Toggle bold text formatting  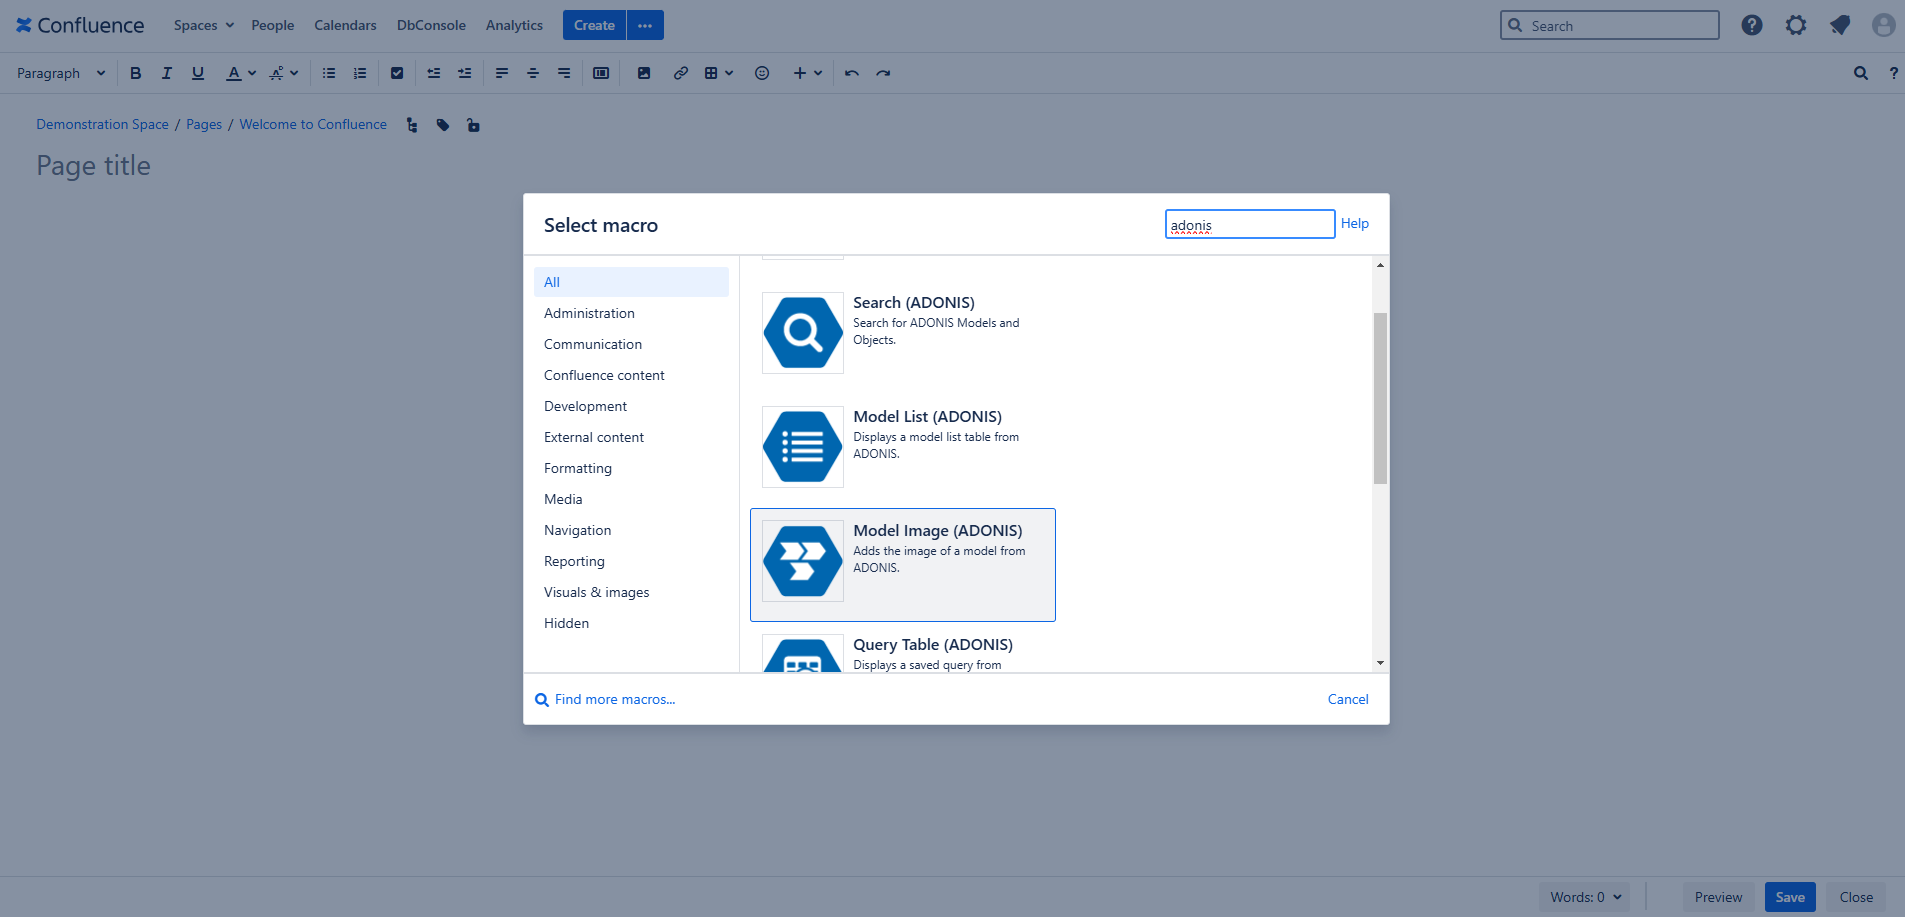[x=135, y=72]
